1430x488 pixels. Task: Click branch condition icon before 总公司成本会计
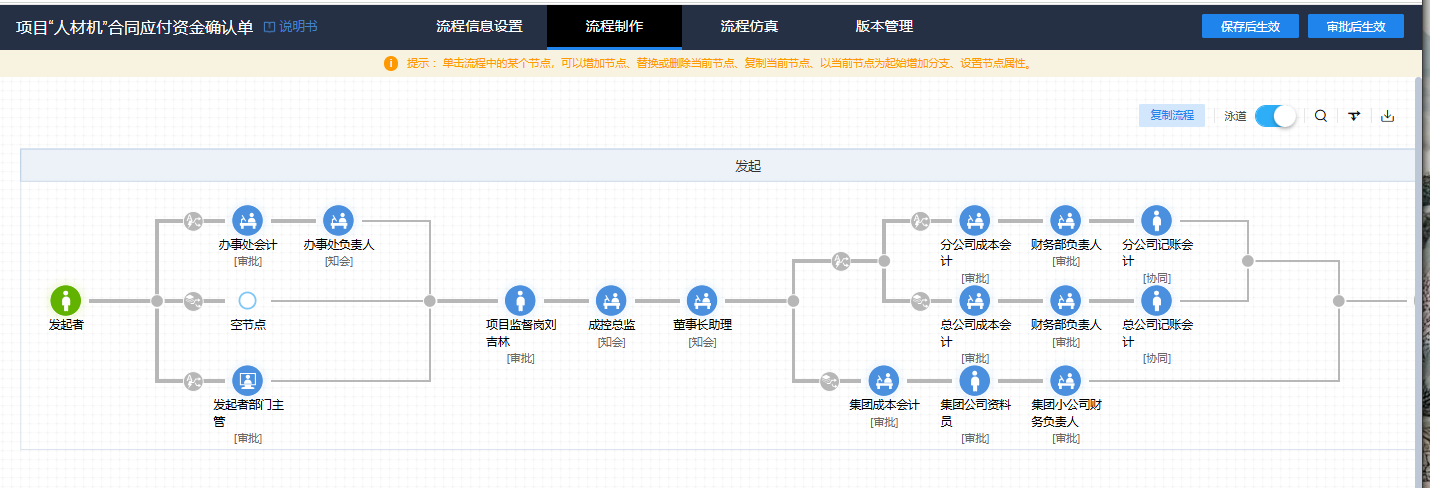pos(920,300)
